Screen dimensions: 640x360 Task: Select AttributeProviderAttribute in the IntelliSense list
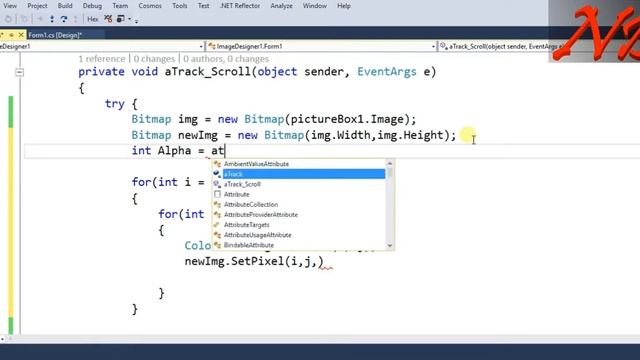pyautogui.click(x=304, y=215)
